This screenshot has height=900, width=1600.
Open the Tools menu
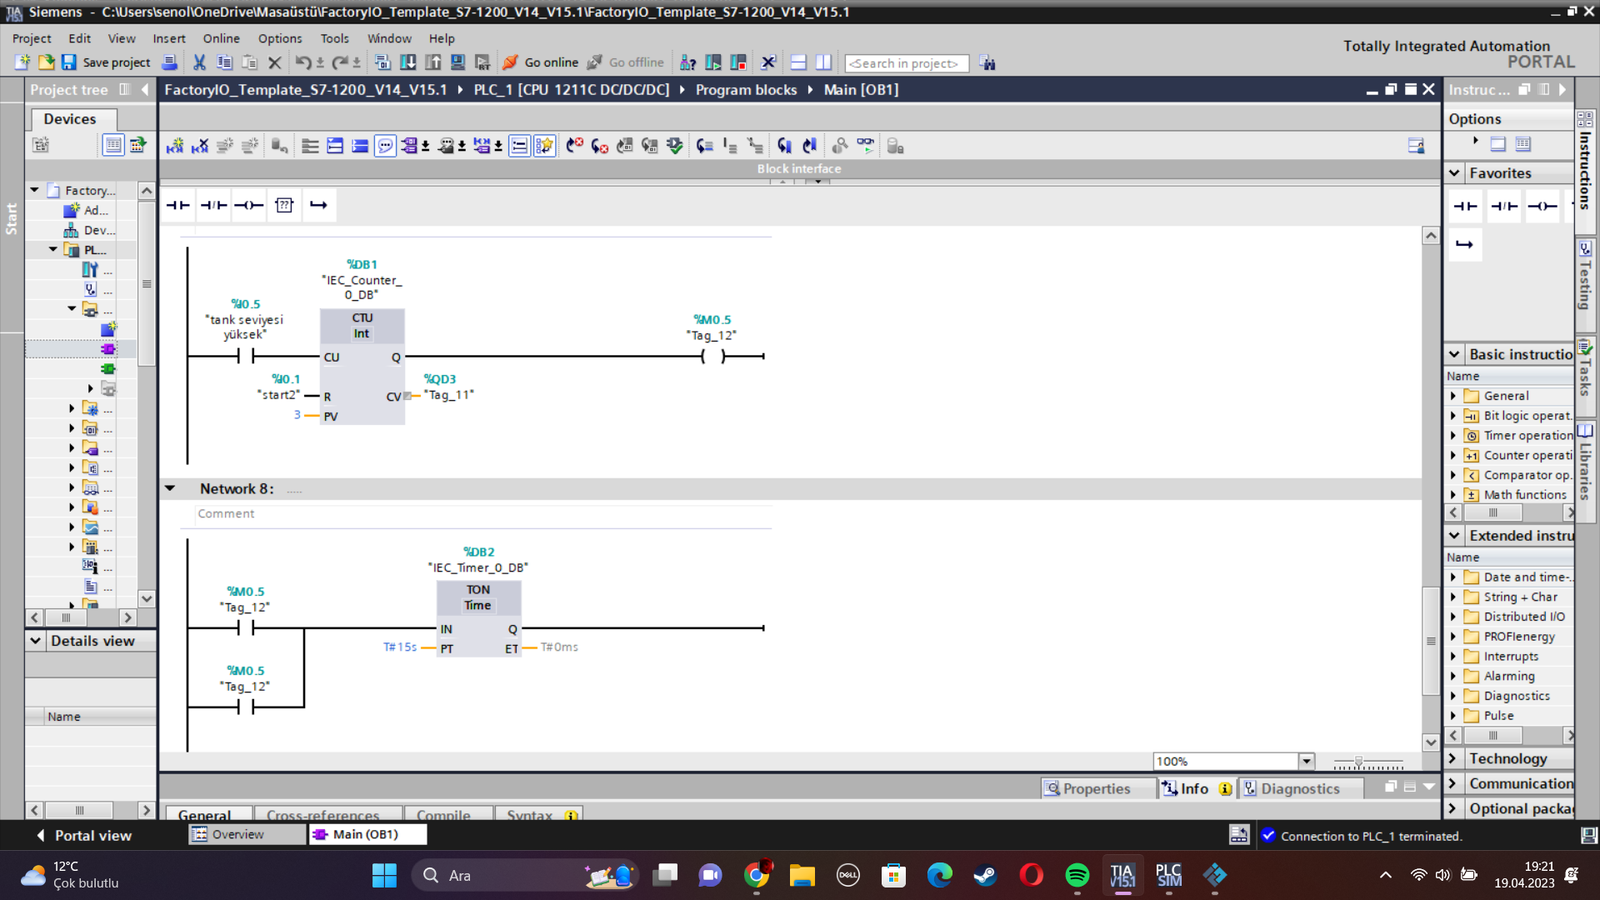(x=335, y=39)
